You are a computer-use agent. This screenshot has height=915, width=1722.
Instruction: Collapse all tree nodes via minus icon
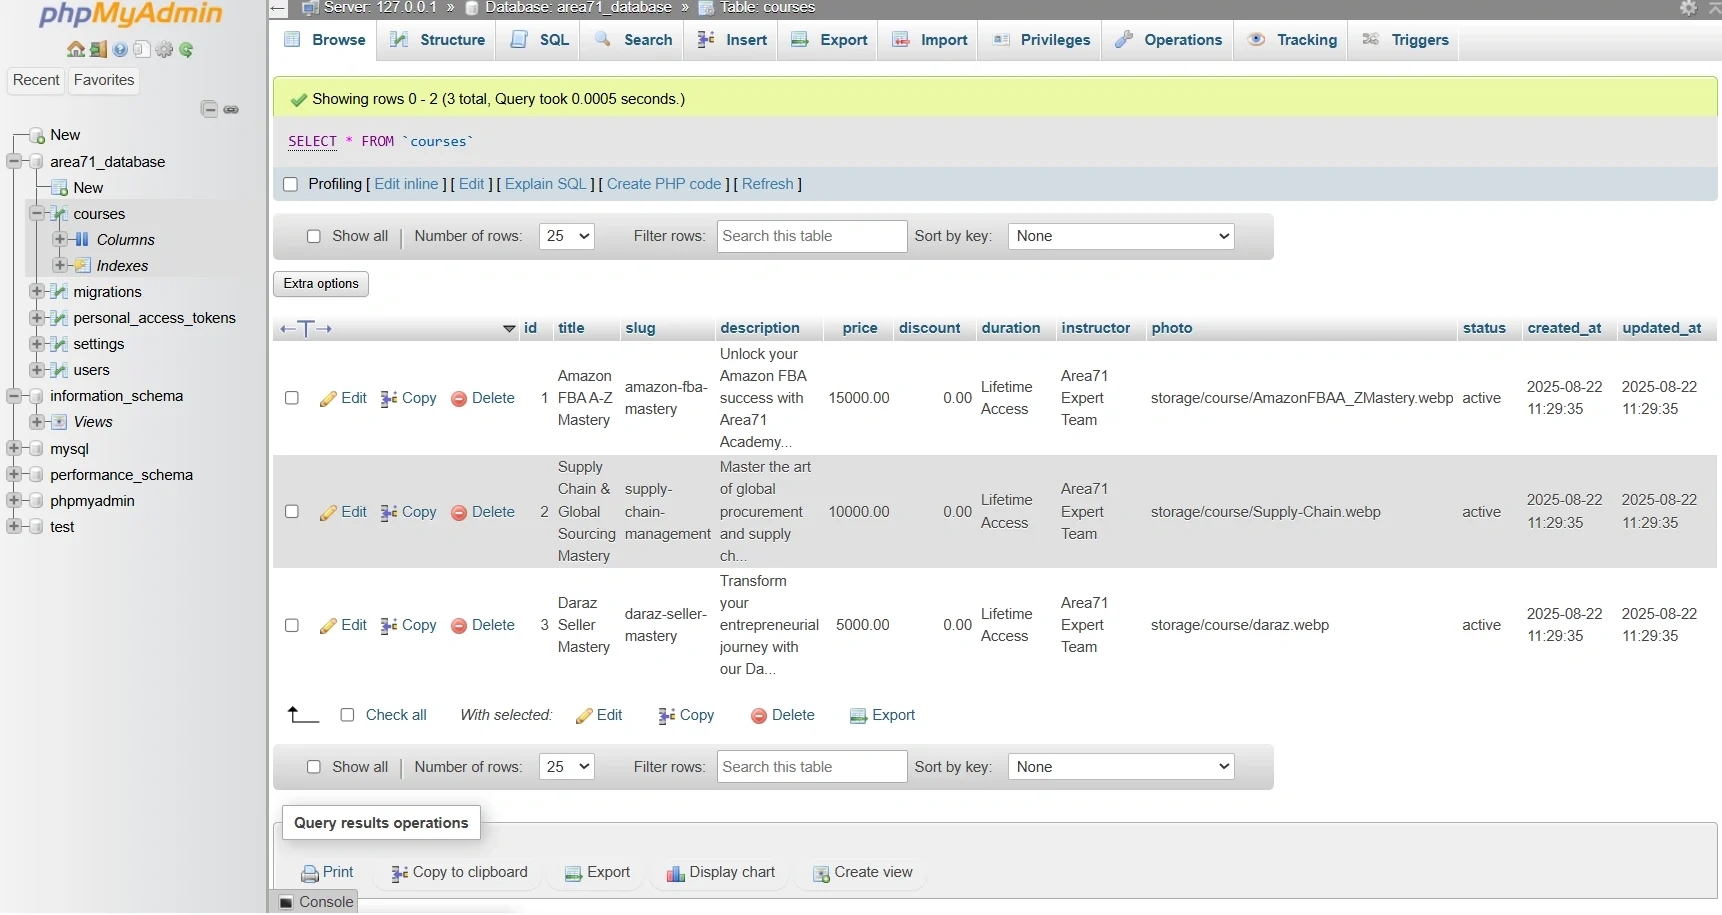pos(210,110)
